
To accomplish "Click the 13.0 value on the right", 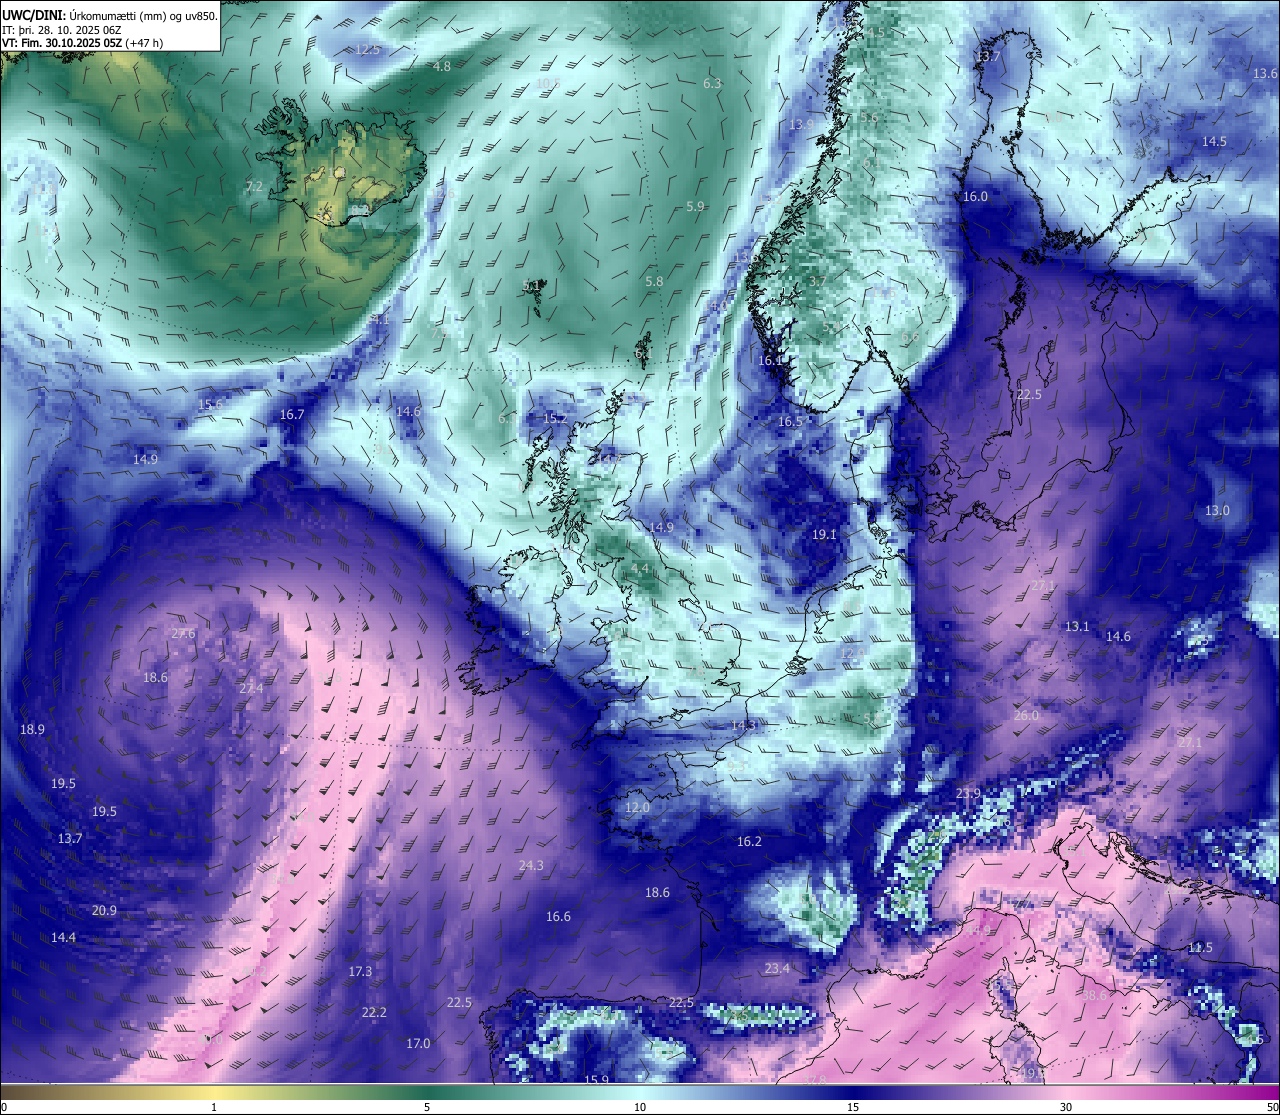I will coord(1217,511).
